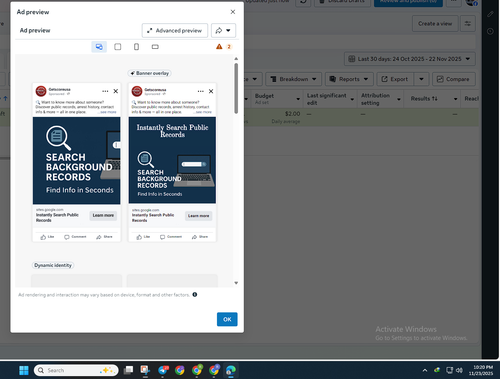Open the view settings sliders icon
This screenshot has height=379, width=500.
pos(468,24)
